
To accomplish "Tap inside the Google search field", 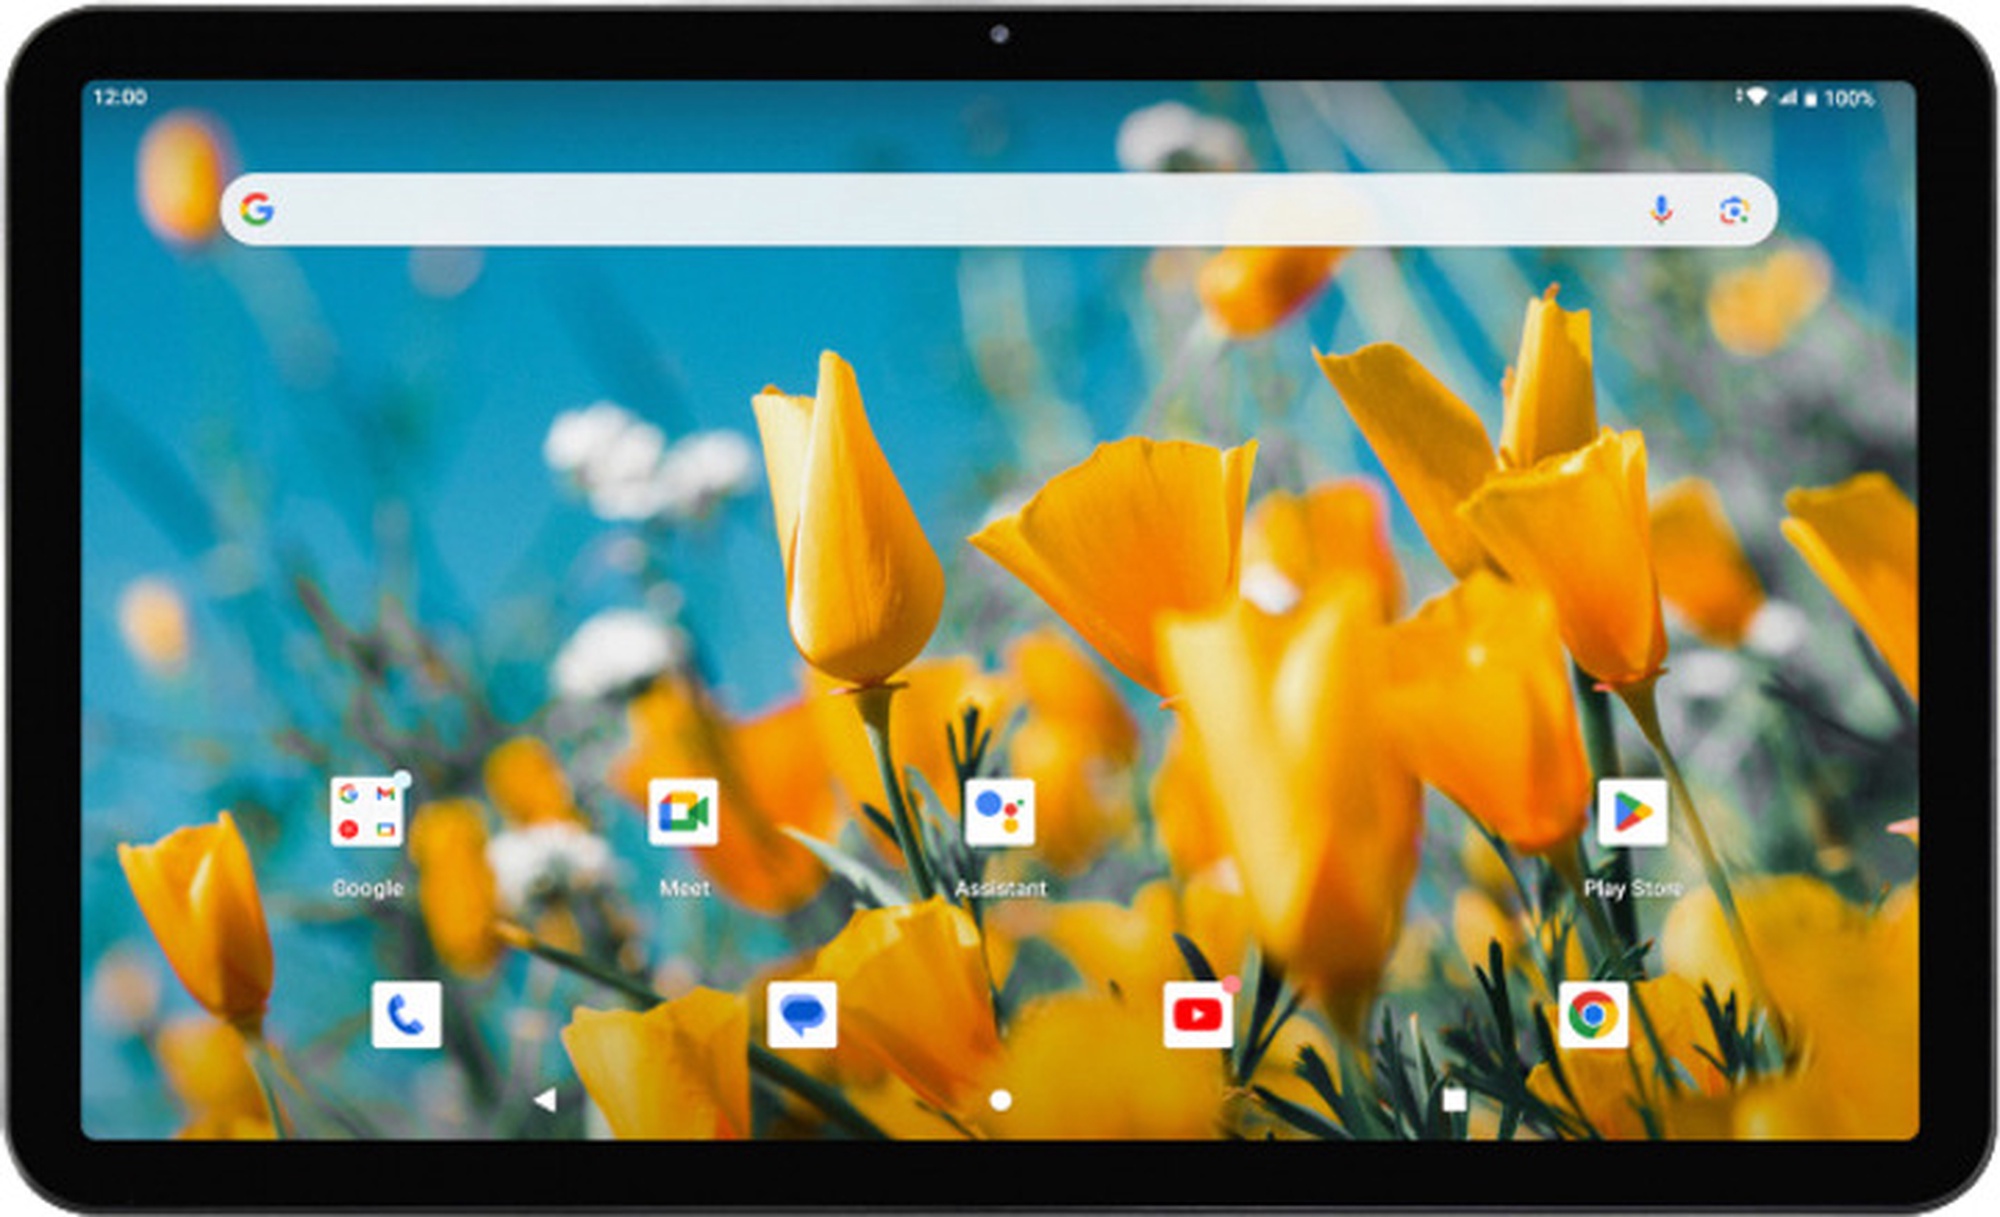I will 950,210.
